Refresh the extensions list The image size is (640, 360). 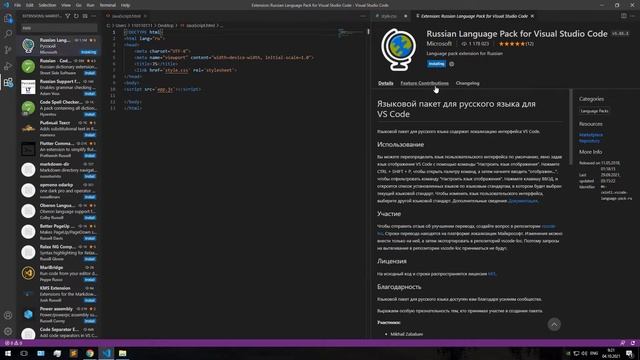pos(76,16)
